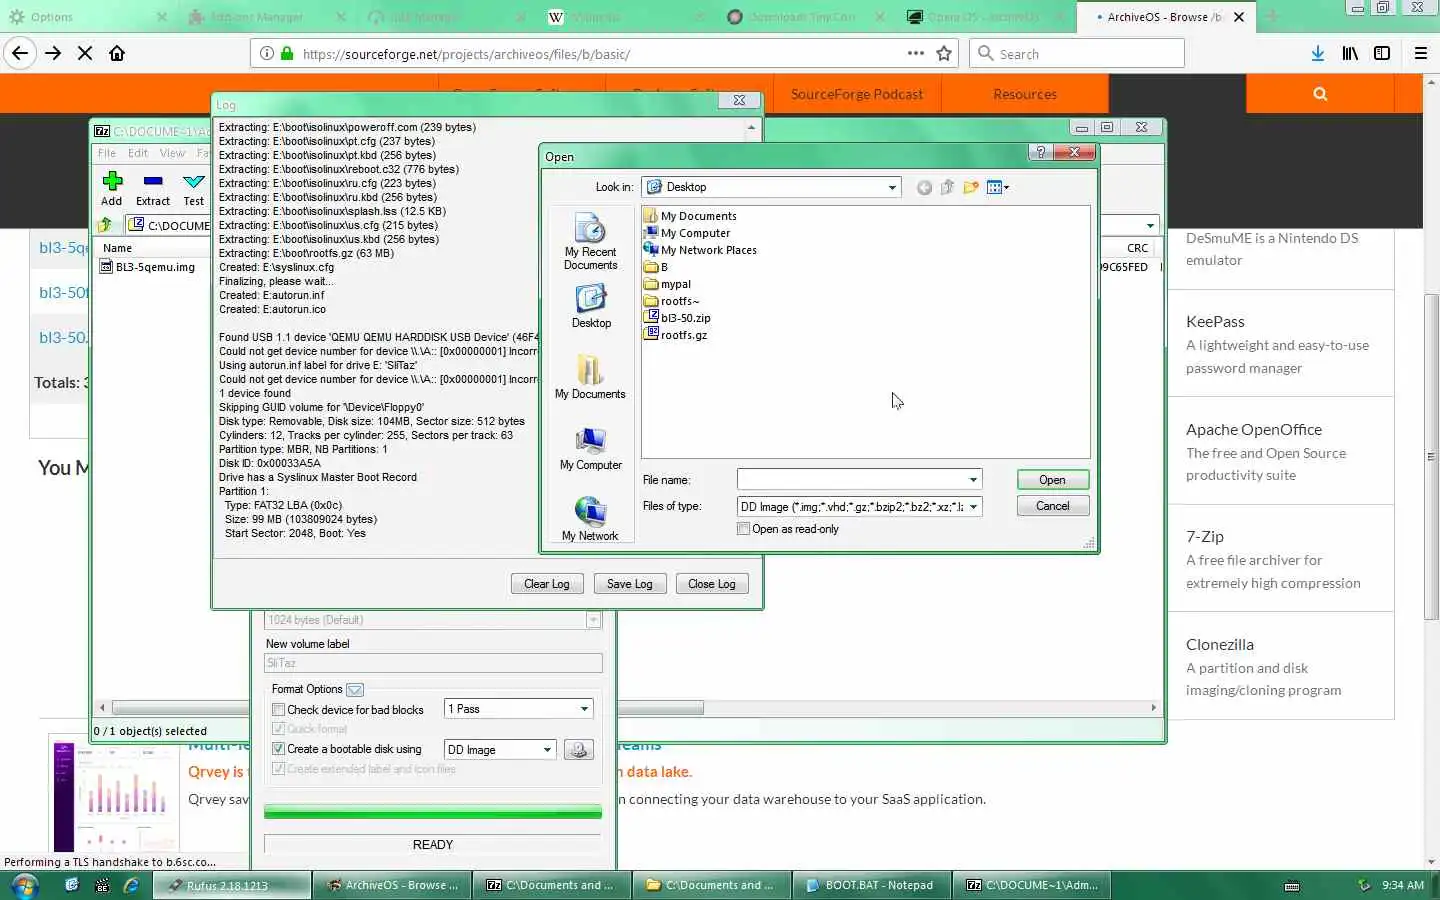Click the help question mark in the Open dialog
This screenshot has width=1440, height=900.
[1041, 152]
